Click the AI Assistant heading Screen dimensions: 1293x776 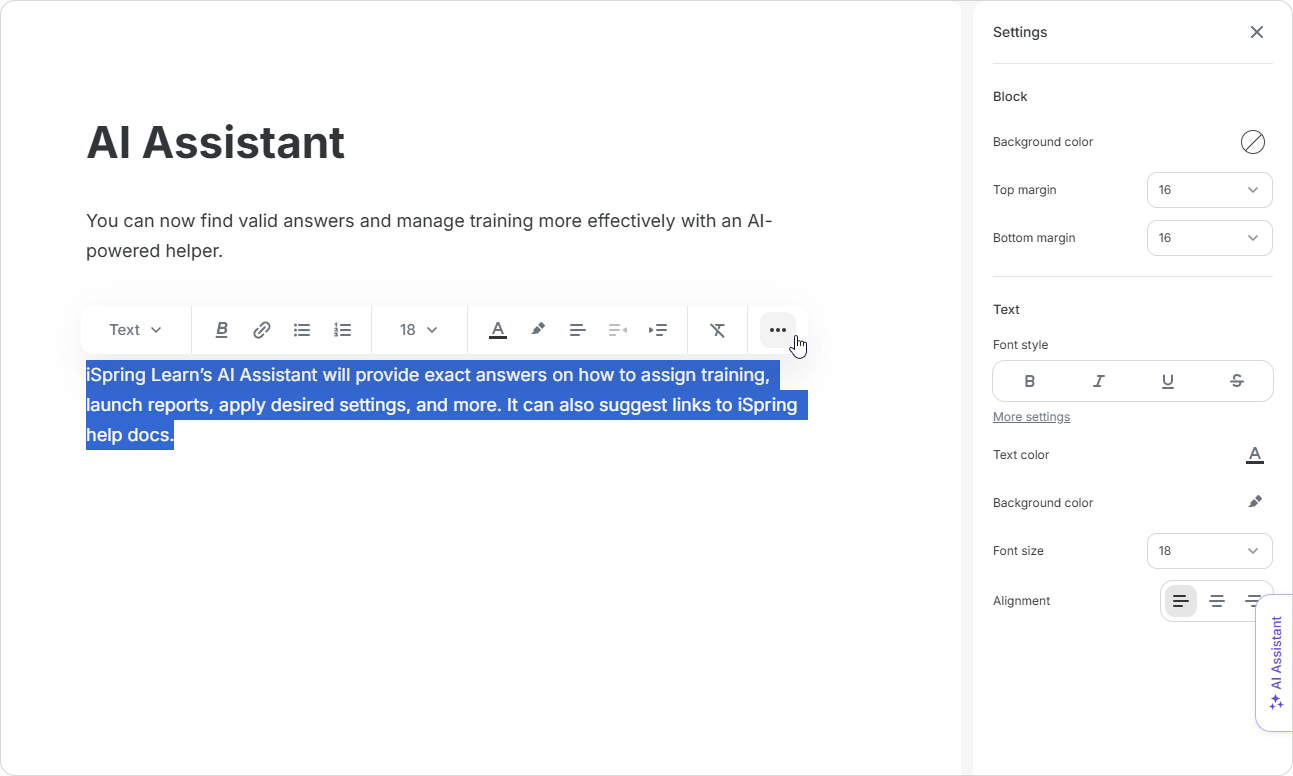click(216, 142)
